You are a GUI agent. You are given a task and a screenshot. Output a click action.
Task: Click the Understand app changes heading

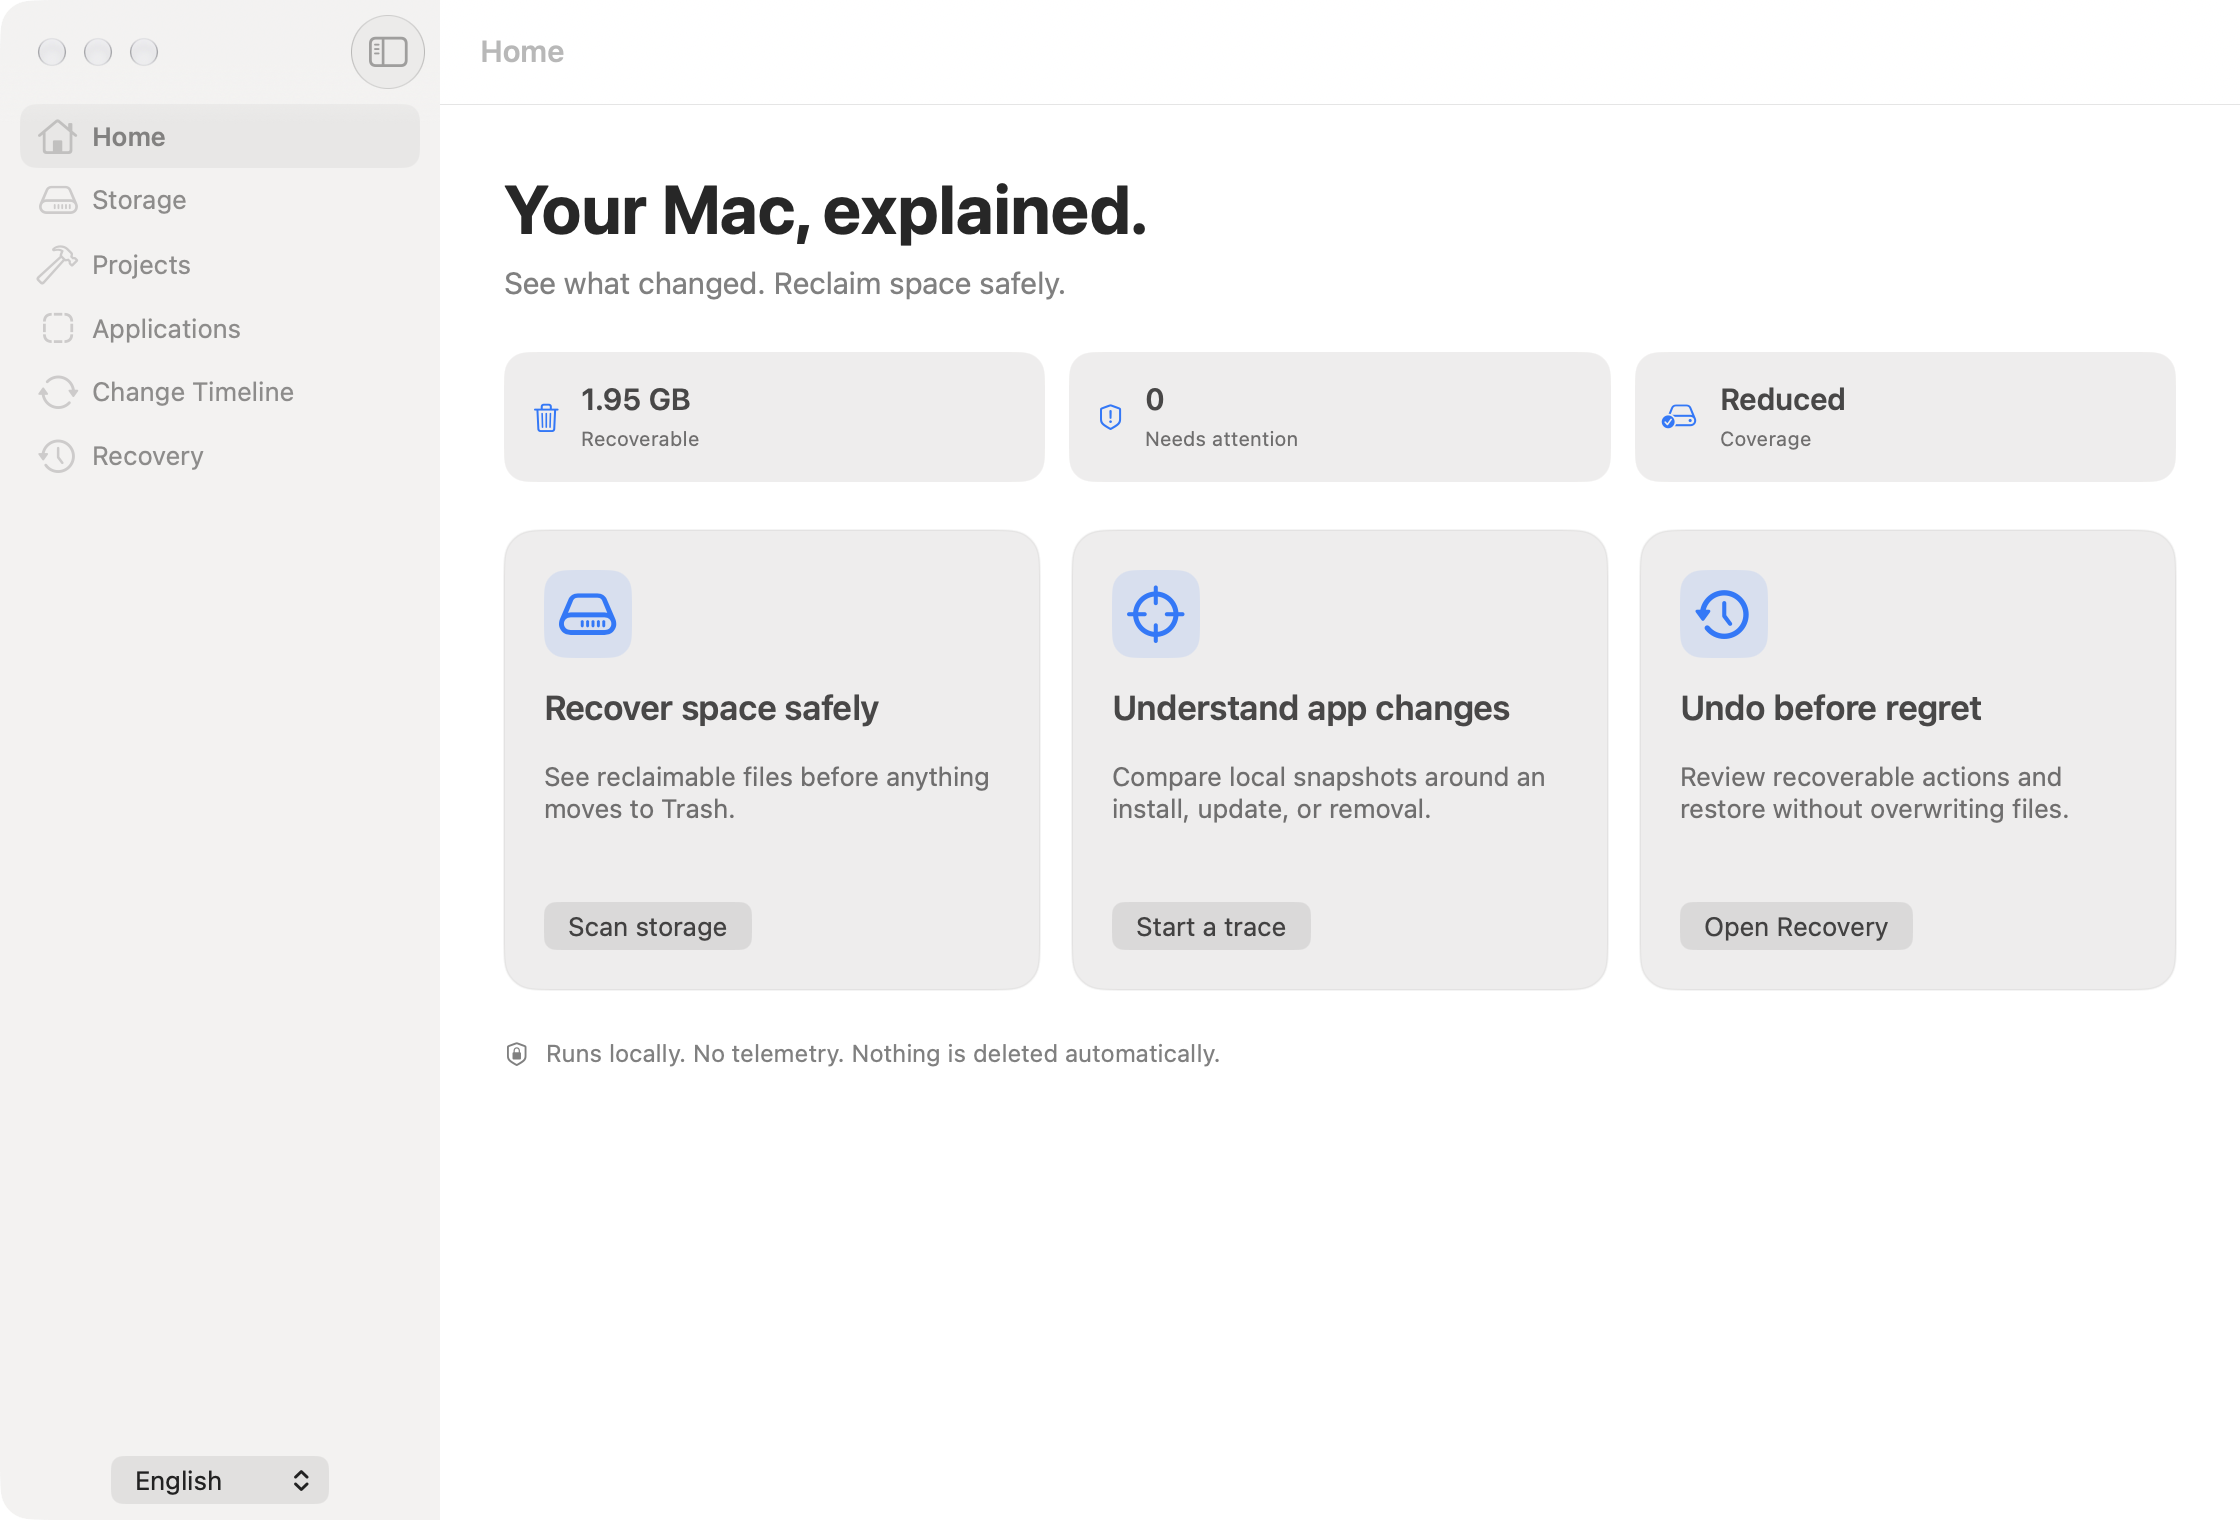1311,708
